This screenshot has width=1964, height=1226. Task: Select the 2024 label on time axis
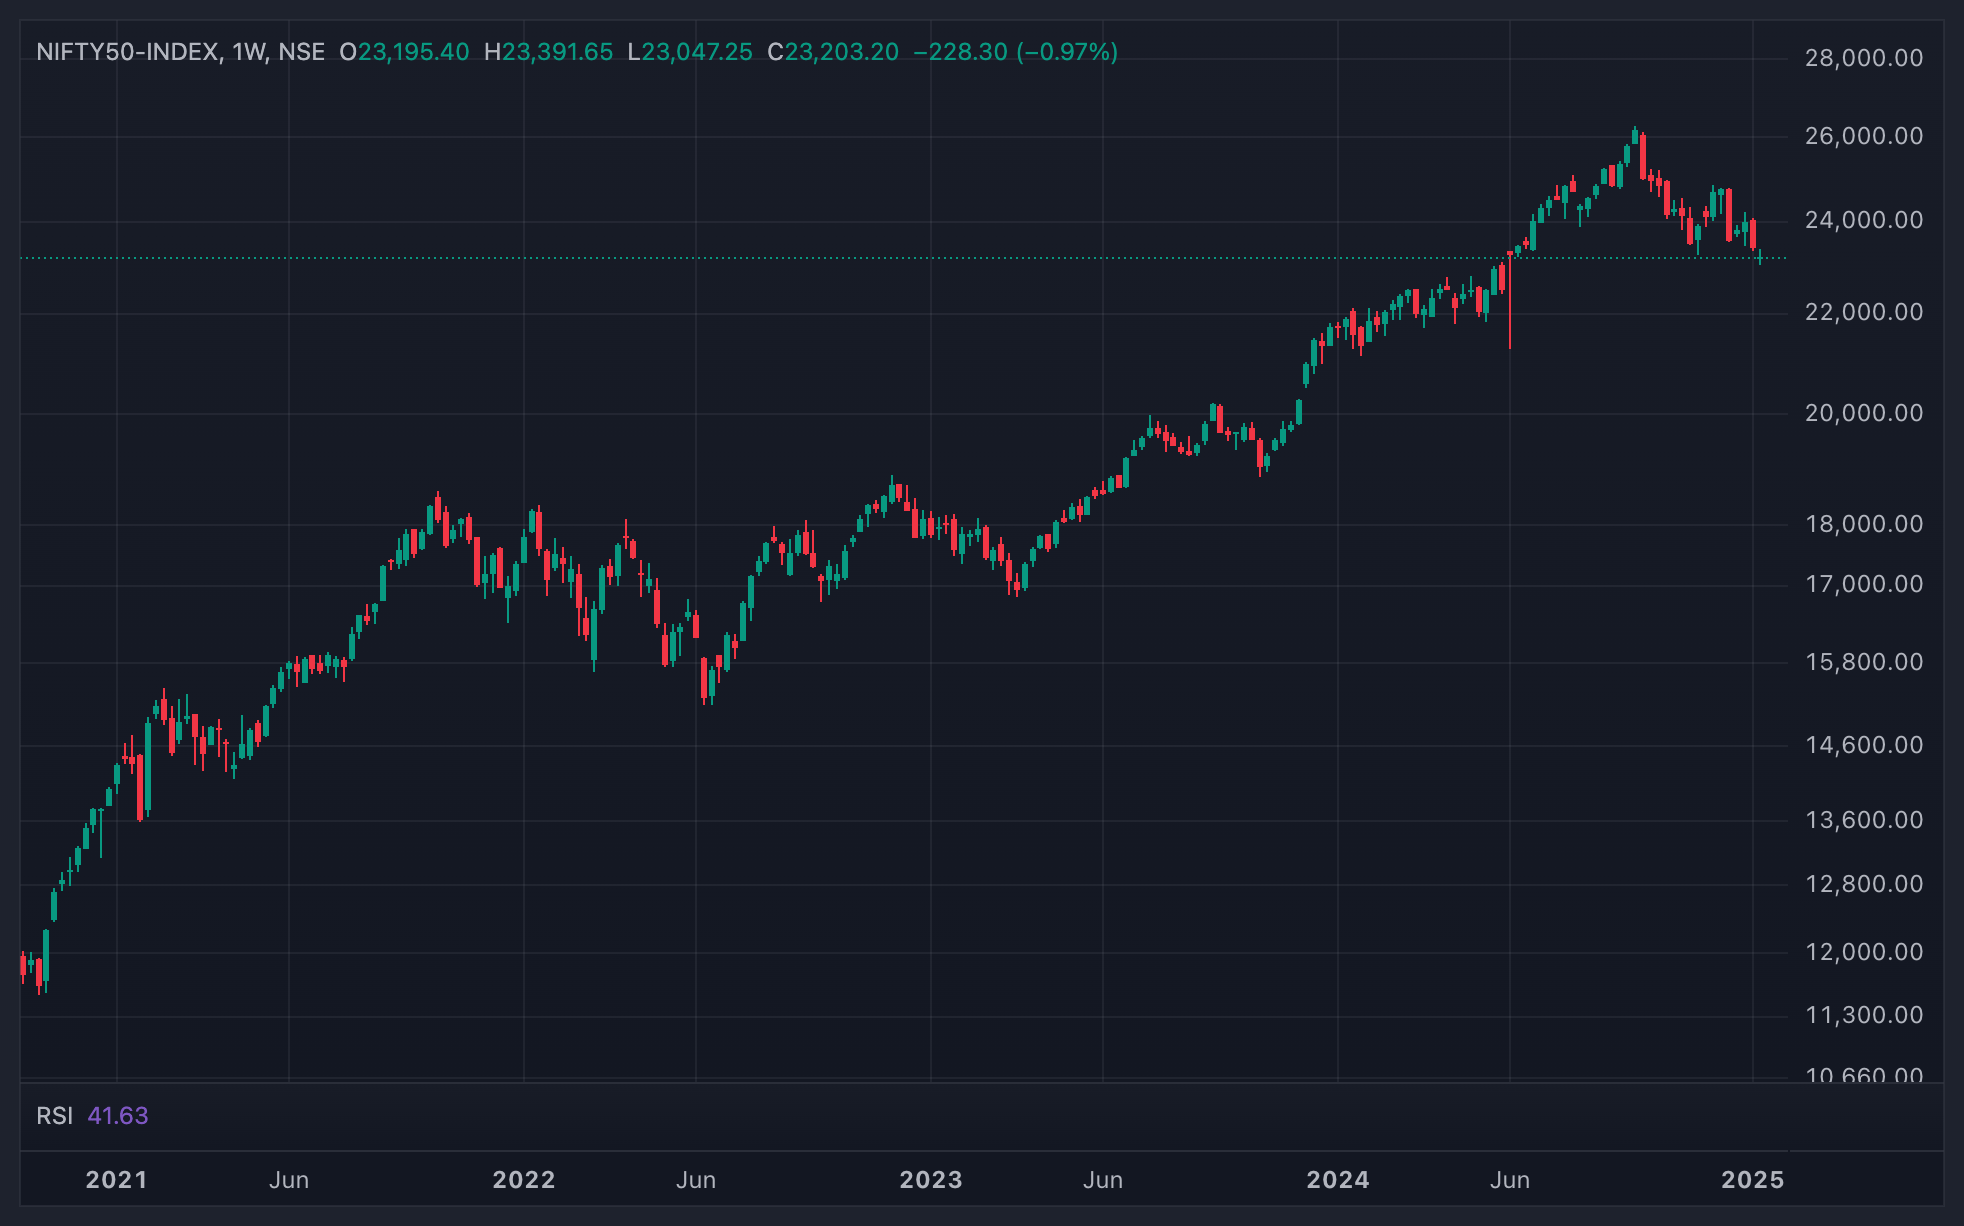point(1338,1180)
